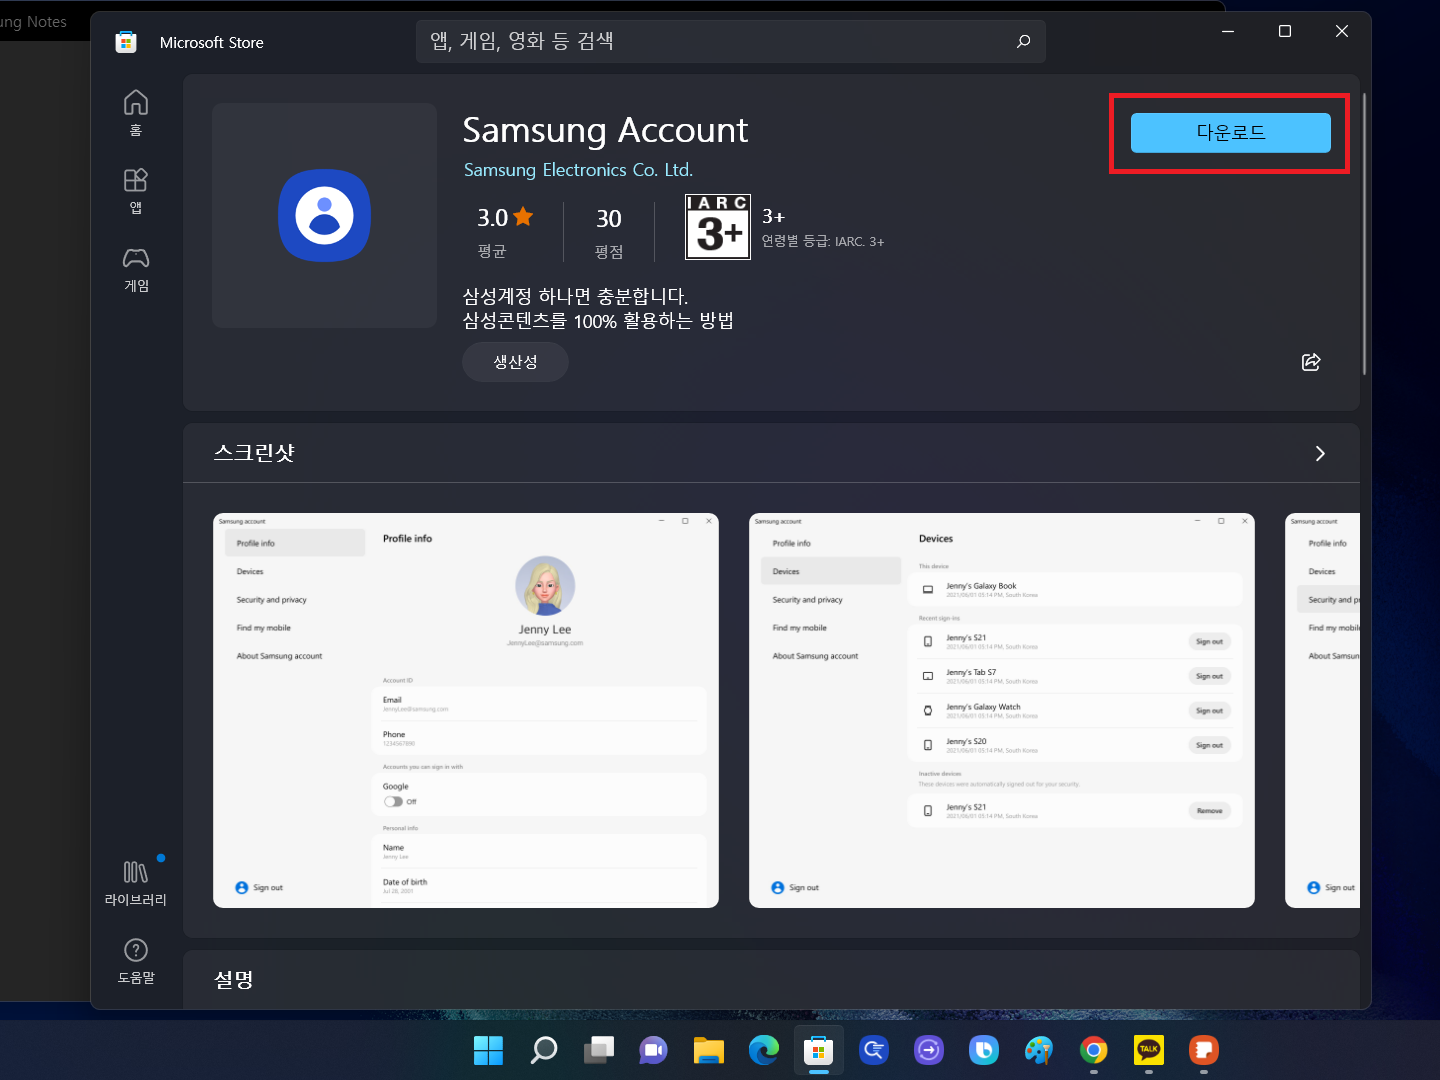Click the Samsung Account title text
This screenshot has height=1080, width=1440.
click(x=605, y=130)
